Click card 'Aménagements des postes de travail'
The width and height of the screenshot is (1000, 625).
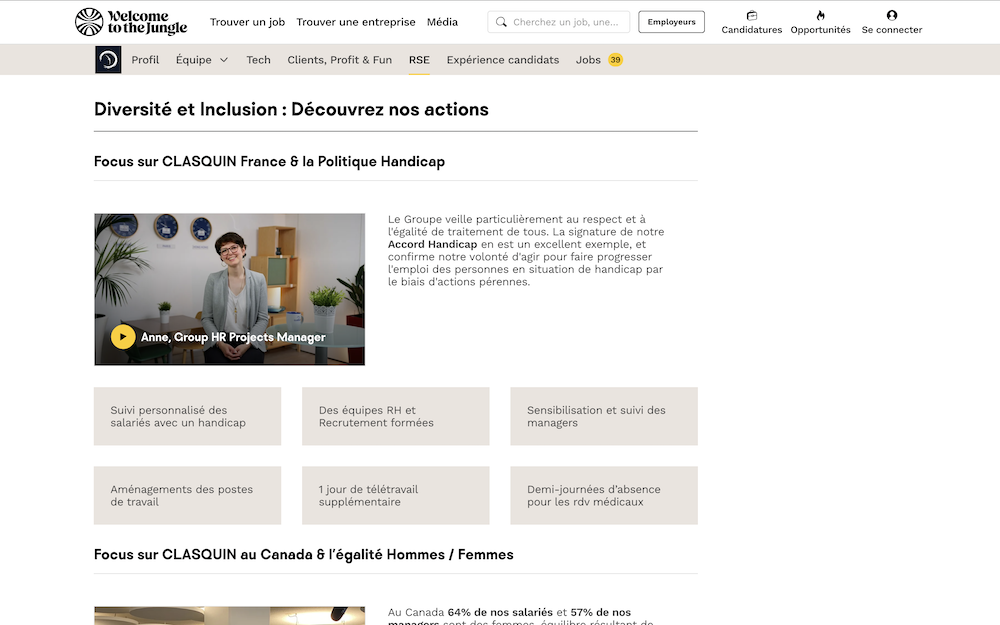pos(188,496)
